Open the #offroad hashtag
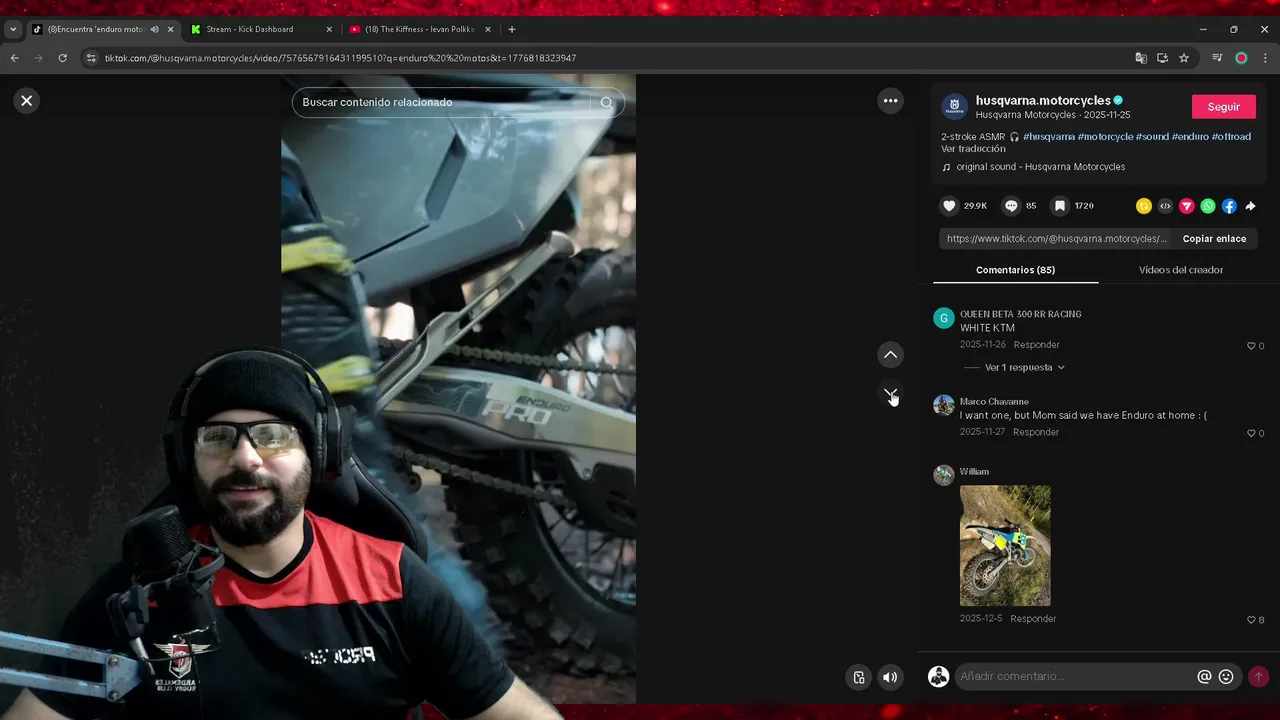The height and width of the screenshot is (720, 1280). 1231,137
